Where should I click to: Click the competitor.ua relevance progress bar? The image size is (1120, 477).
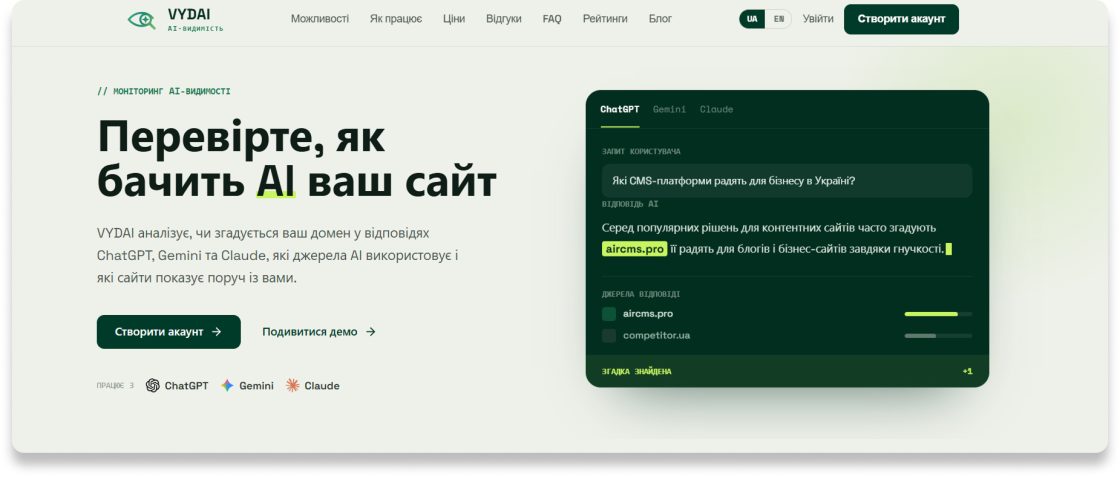(938, 336)
